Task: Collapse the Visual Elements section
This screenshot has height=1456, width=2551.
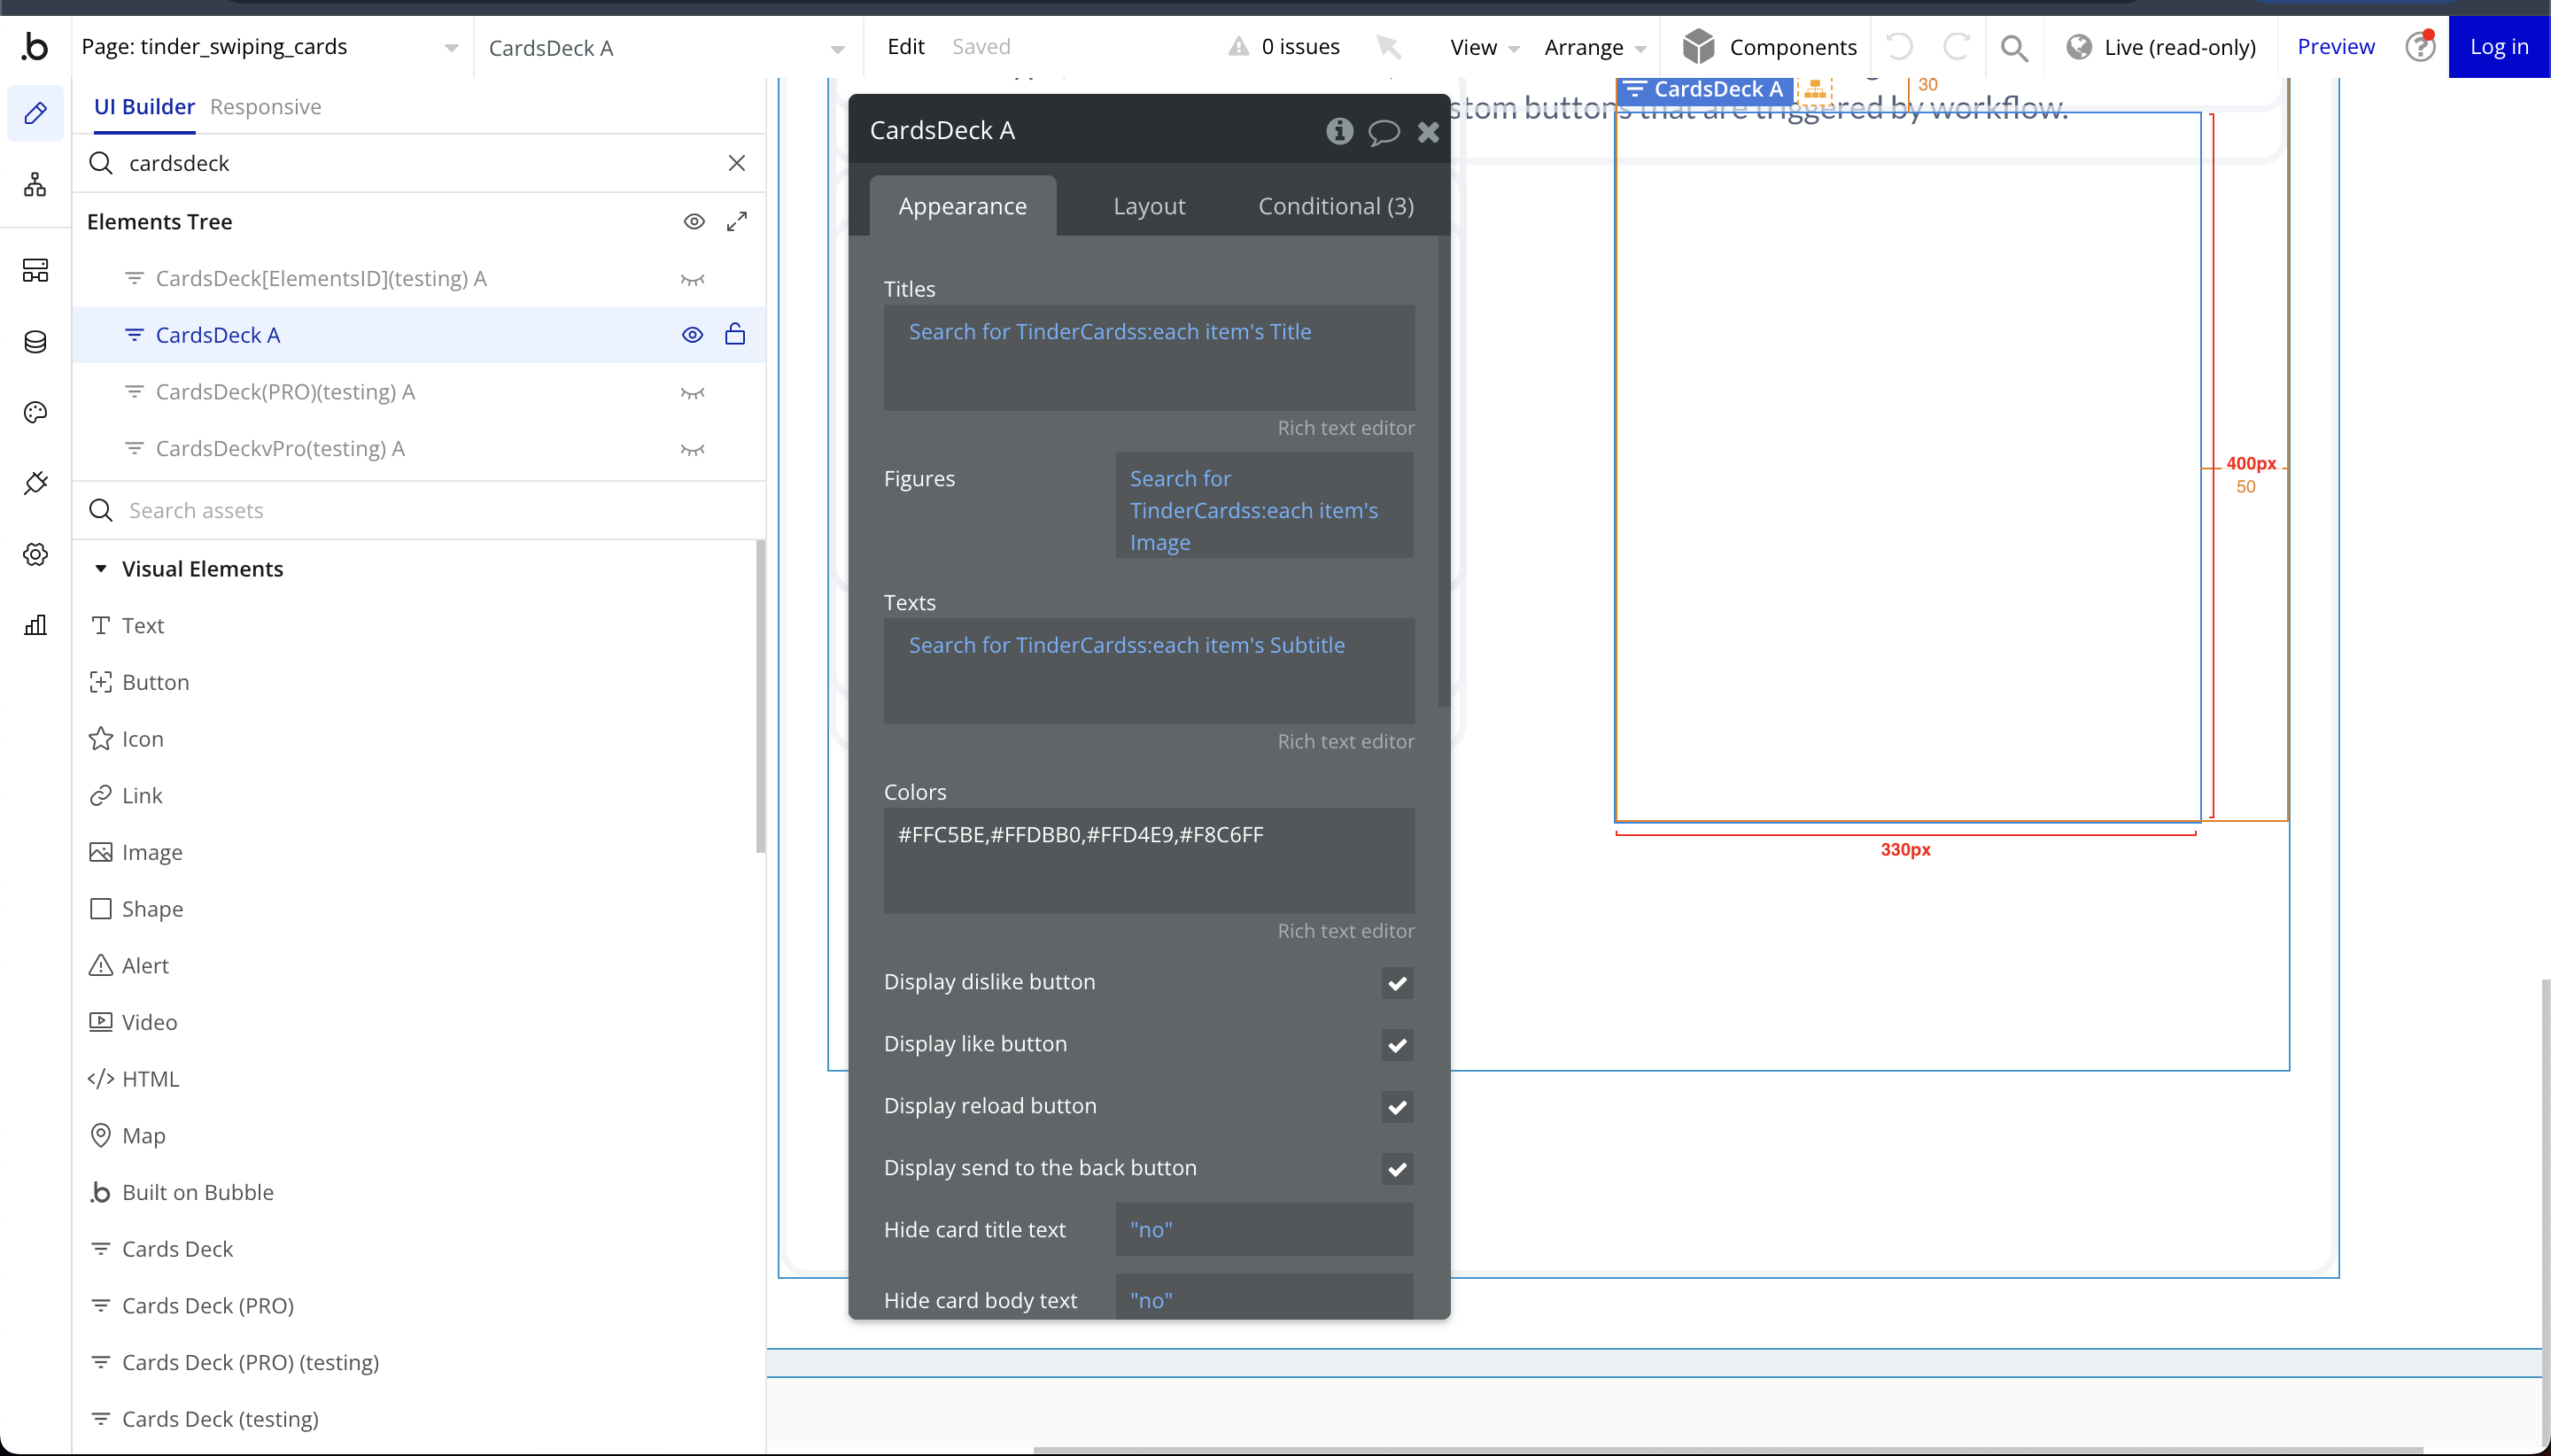Action: click(x=101, y=569)
